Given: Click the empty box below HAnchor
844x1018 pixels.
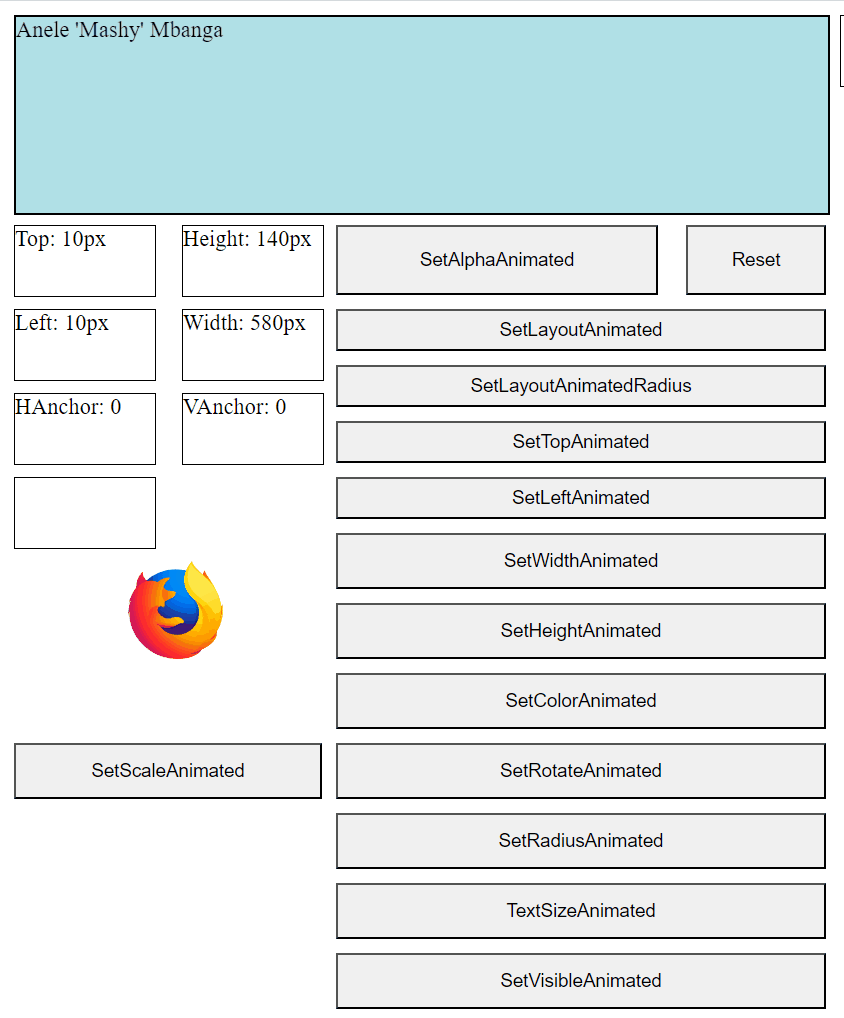Looking at the screenshot, I should pyautogui.click(x=84, y=513).
